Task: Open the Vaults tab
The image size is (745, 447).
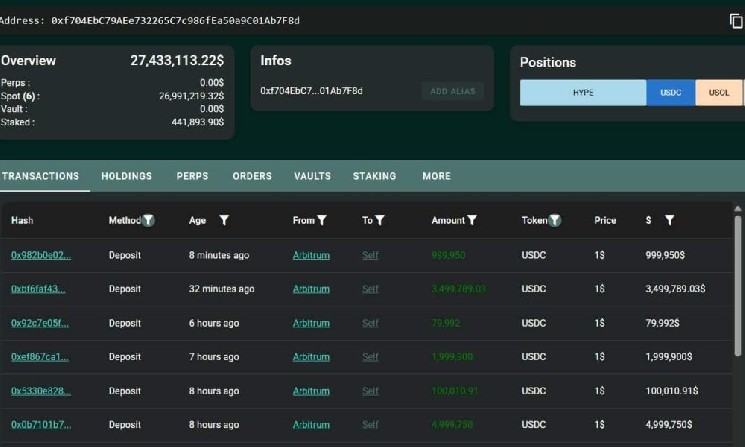Action: (312, 176)
